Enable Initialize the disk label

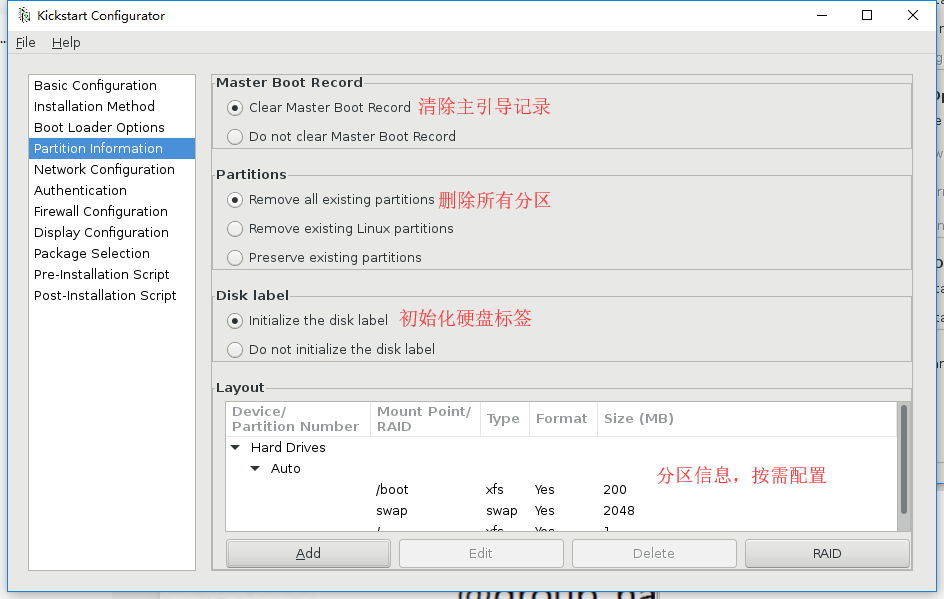(235, 321)
